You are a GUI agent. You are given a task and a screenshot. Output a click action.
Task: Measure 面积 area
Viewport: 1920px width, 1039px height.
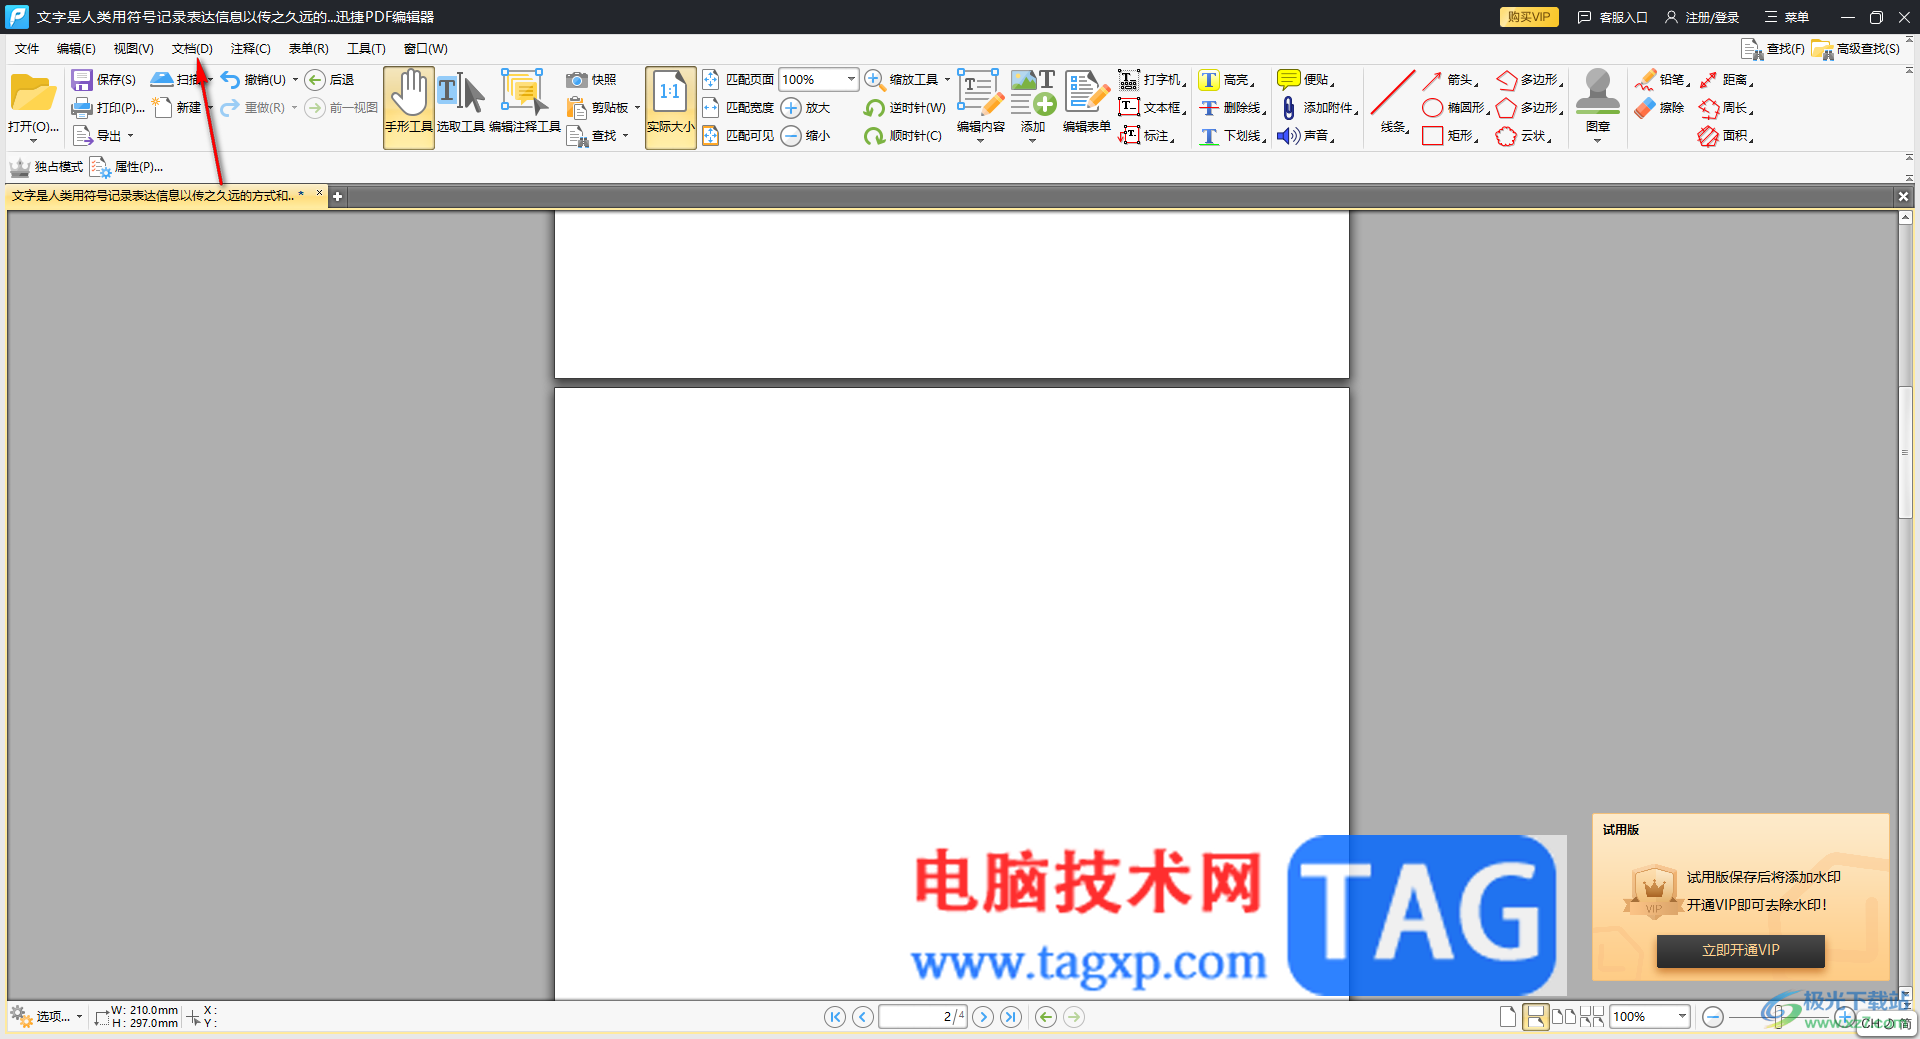1725,136
